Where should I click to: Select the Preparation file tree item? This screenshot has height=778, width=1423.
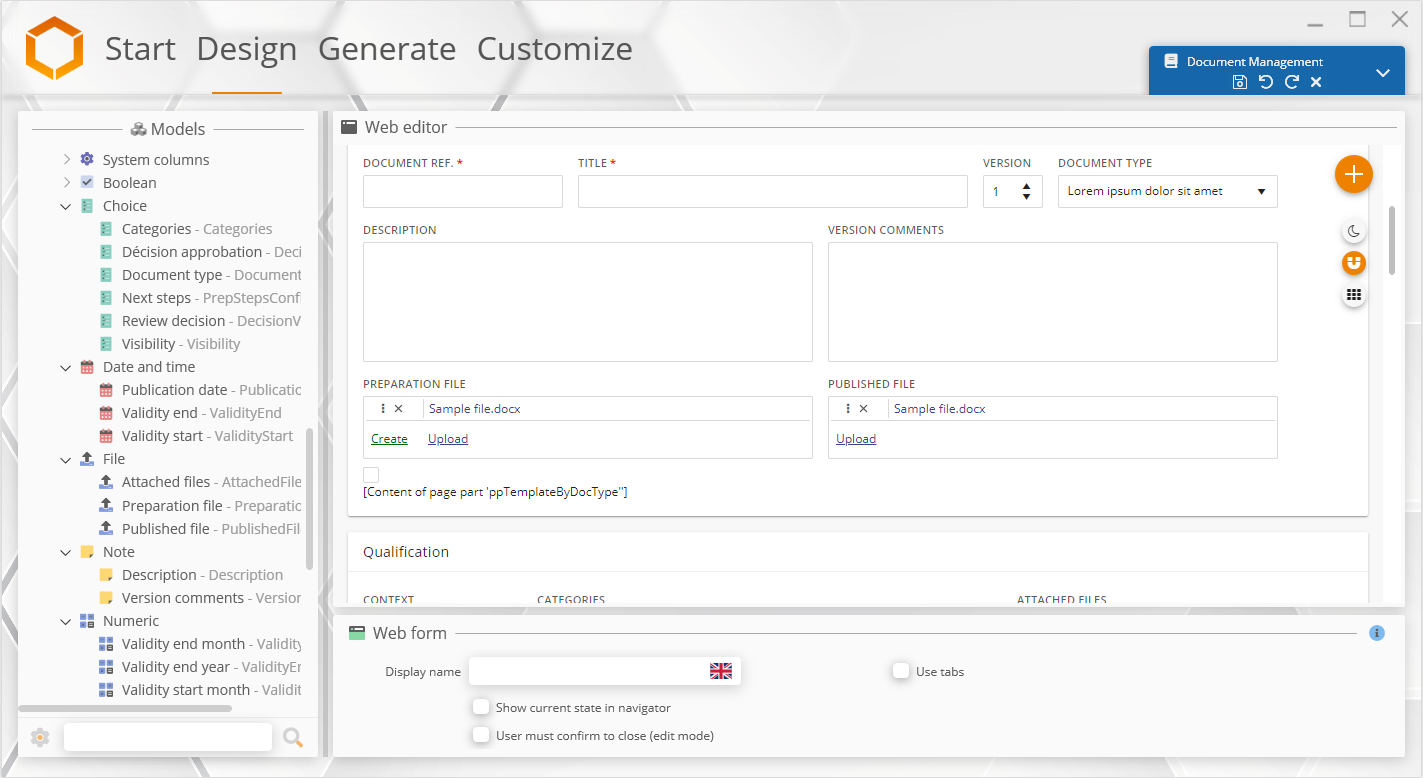click(x=200, y=506)
